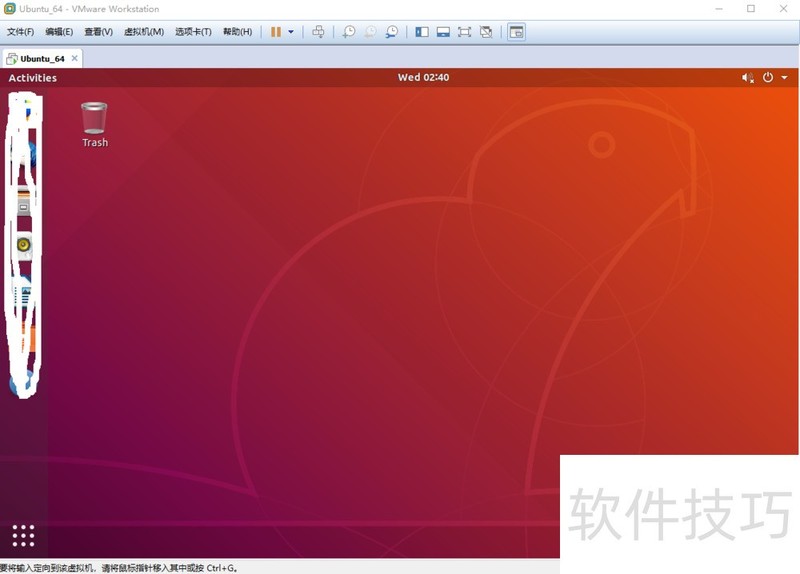Enter full screen mode
800x574 pixels.
pyautogui.click(x=464, y=32)
